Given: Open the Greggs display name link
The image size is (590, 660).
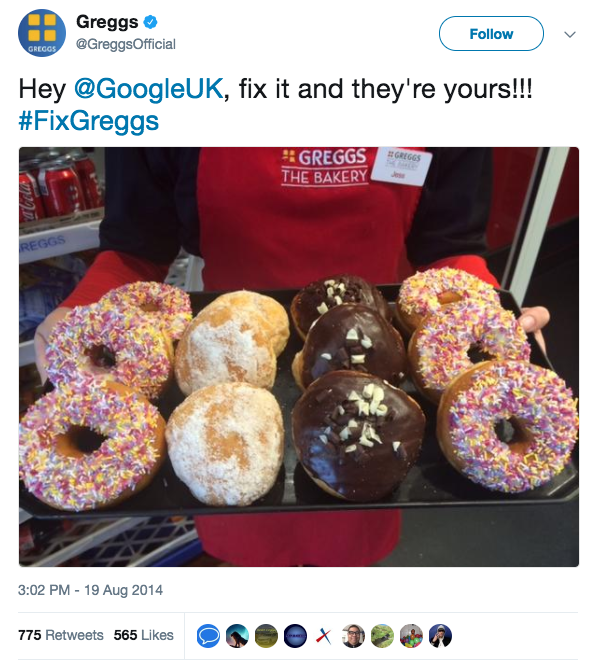Looking at the screenshot, I should point(107,22).
